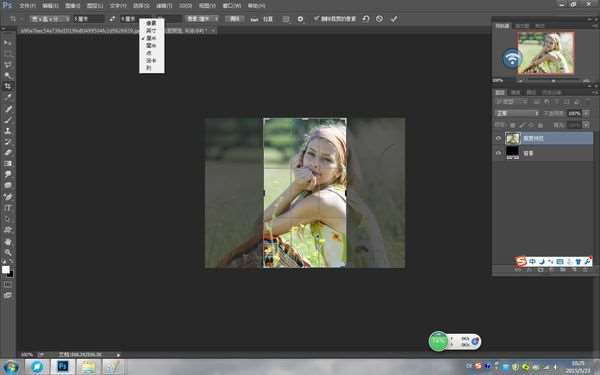Select the Pen tool
The height and width of the screenshot is (375, 600).
coord(8,197)
